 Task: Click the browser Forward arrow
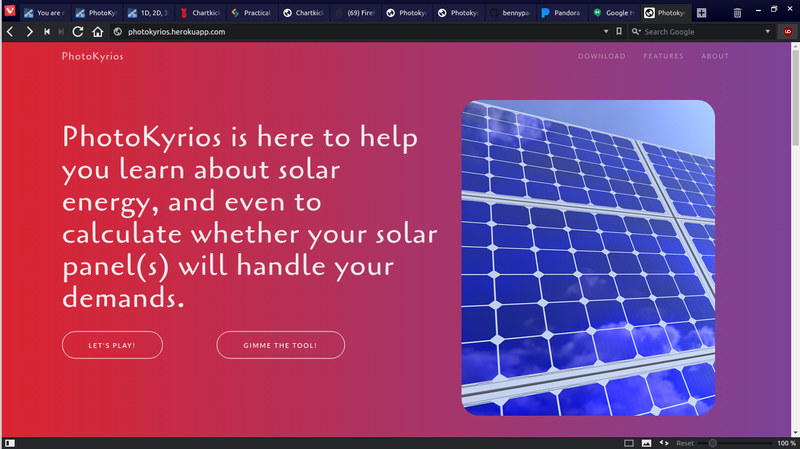(x=29, y=32)
